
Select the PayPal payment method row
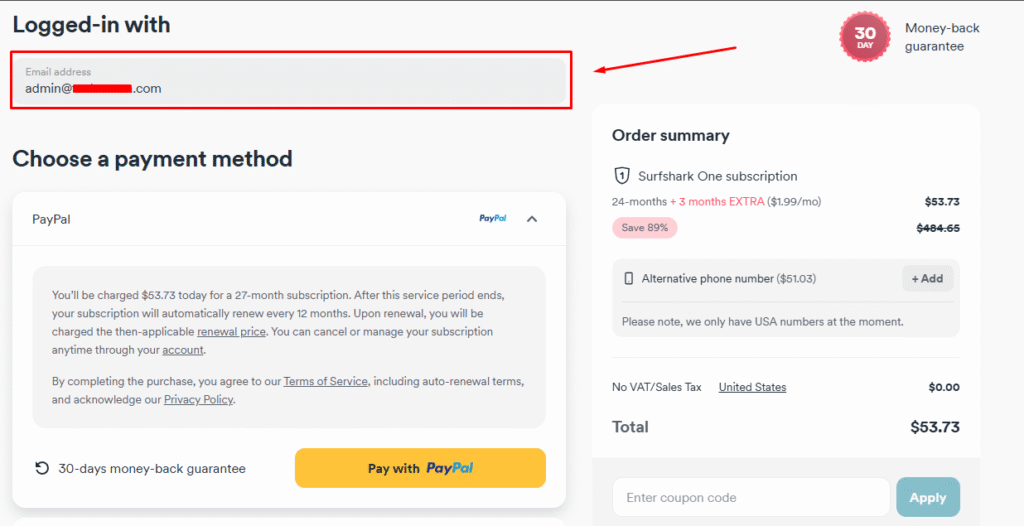(250, 218)
